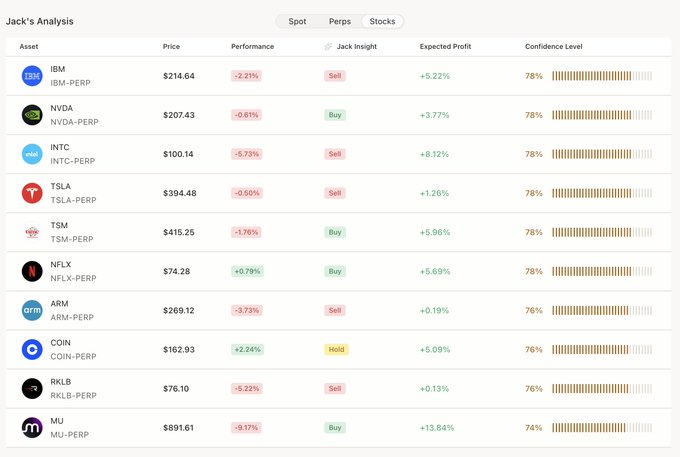Click the Coinbase logo icon

click(x=32, y=349)
